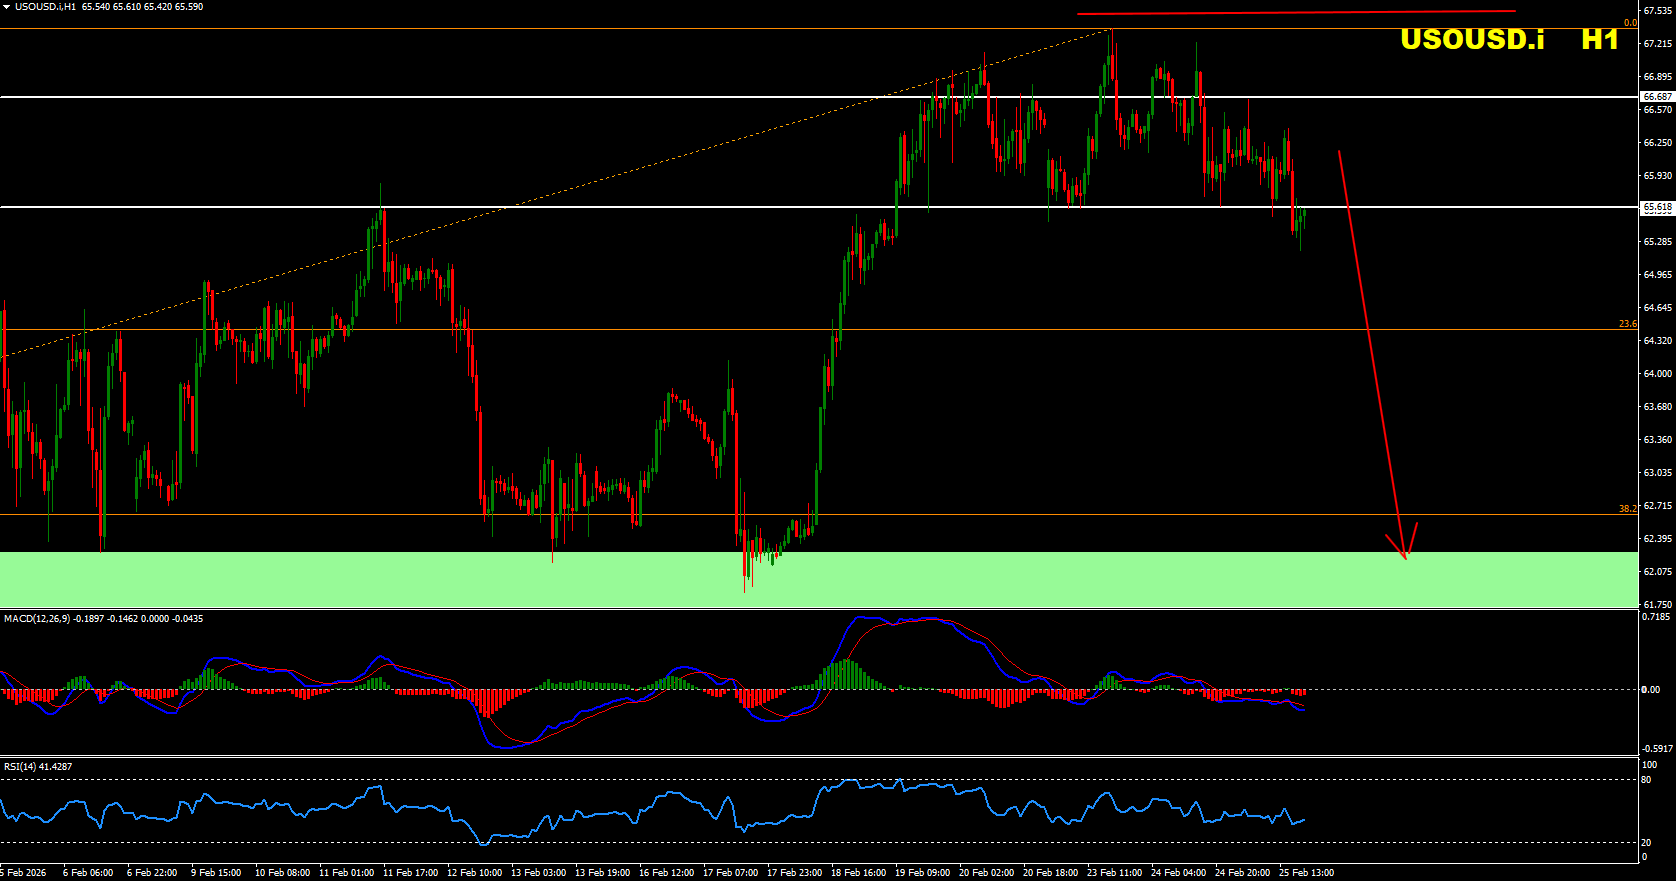Viewport: 1676px width, 881px height.
Task: Select the short red horizontal line at top
Action: click(x=1296, y=13)
